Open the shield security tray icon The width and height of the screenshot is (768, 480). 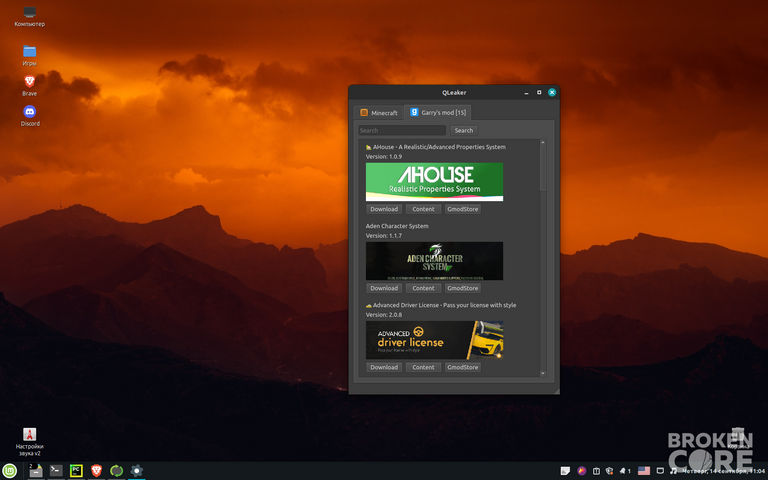pos(609,471)
